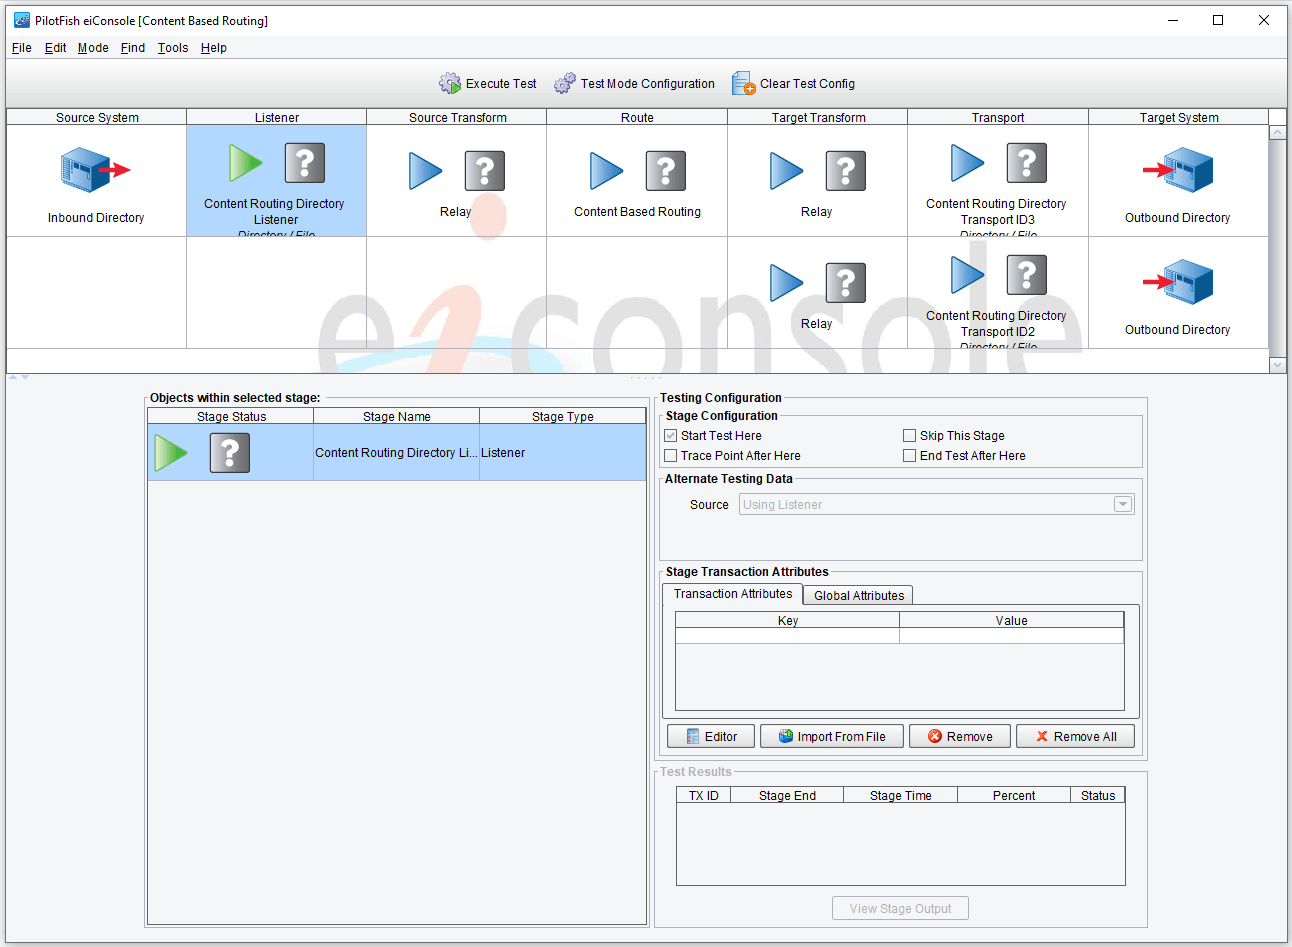
Task: Open the Source dropdown Using Listener
Action: click(936, 505)
